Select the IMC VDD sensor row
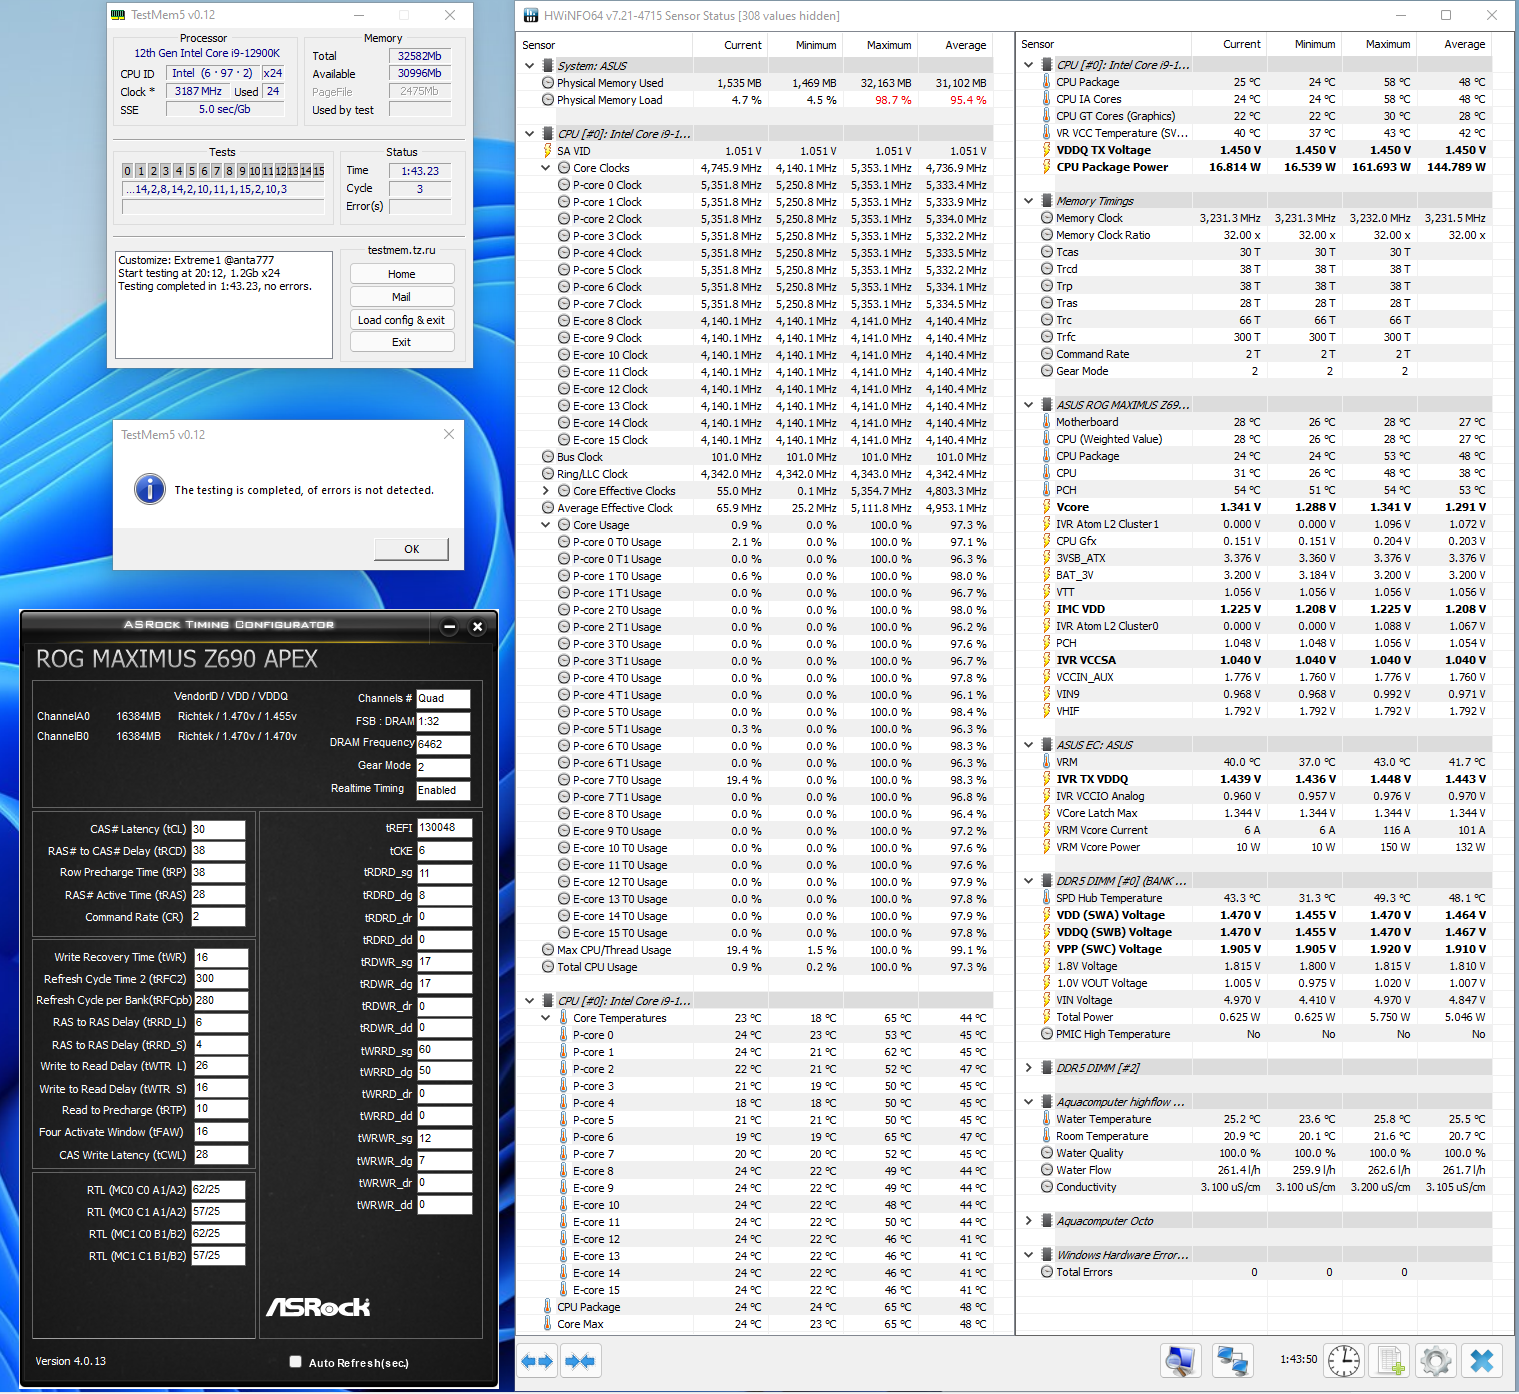 (1265, 609)
